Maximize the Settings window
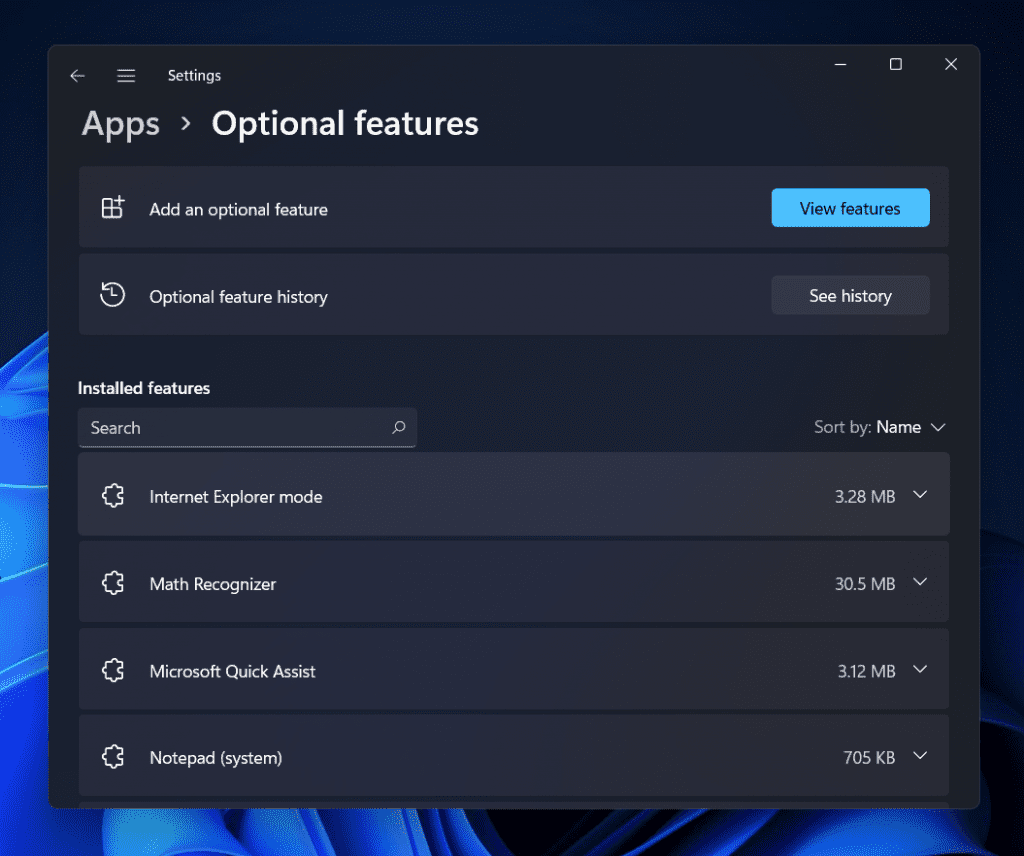Image resolution: width=1024 pixels, height=856 pixels. [896, 64]
